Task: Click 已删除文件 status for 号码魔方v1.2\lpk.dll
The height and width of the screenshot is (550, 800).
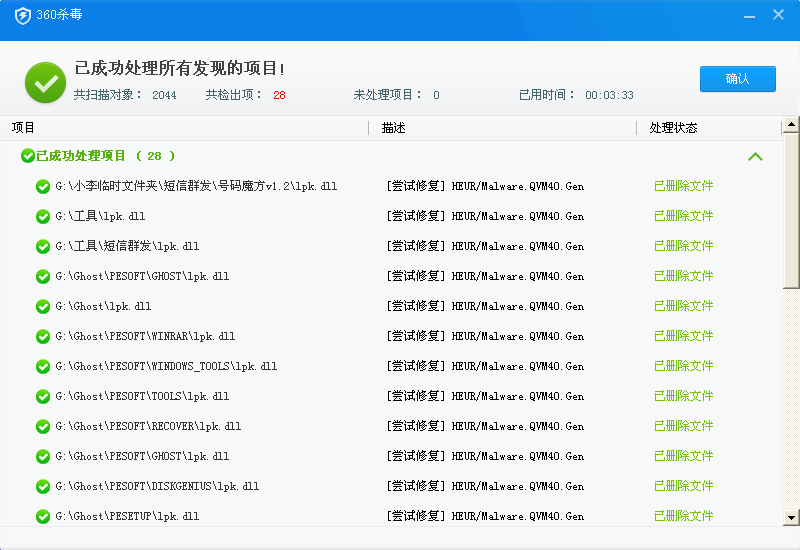Action: pyautogui.click(x=684, y=186)
